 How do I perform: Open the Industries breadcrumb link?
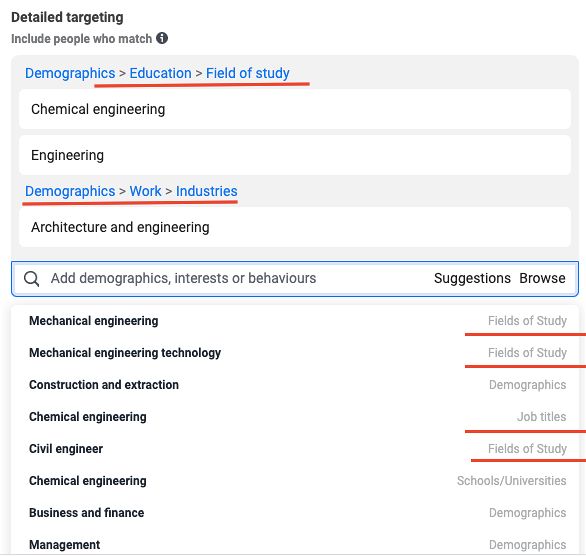pos(207,191)
